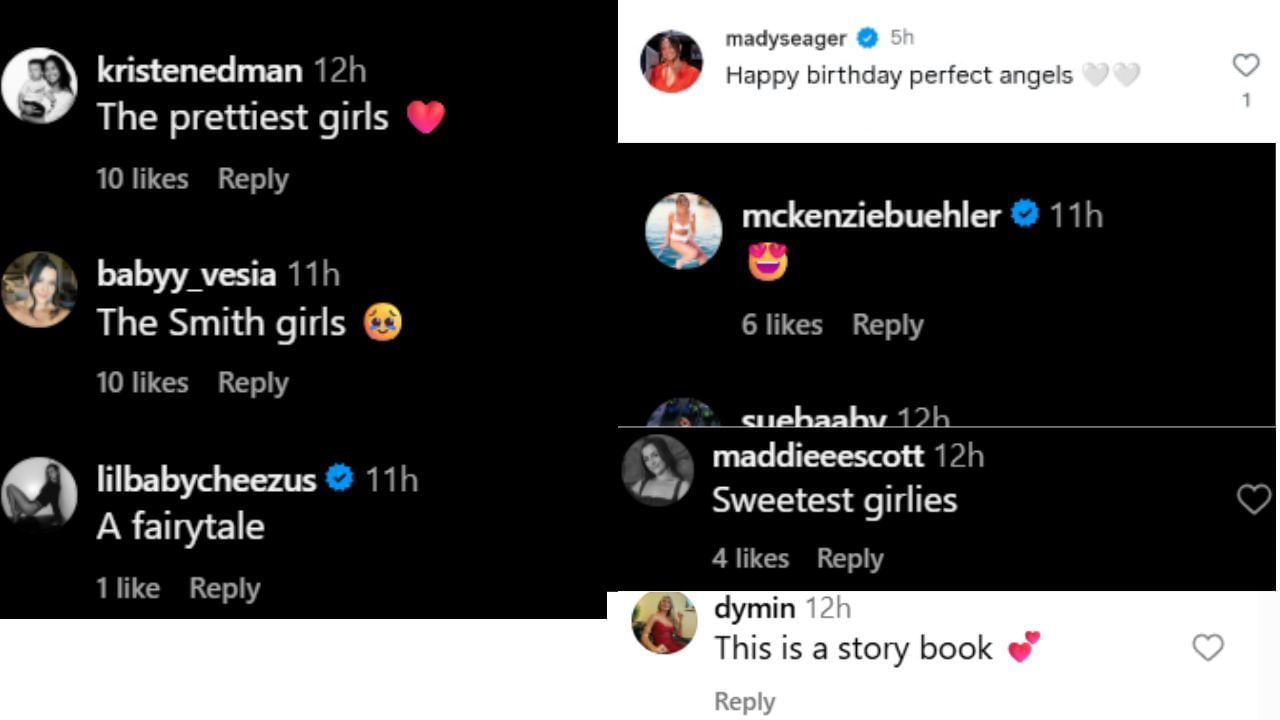Viewport: 1280px width, 720px height.
Task: Open mckenziebuehler's profile avatar
Action: [x=683, y=231]
